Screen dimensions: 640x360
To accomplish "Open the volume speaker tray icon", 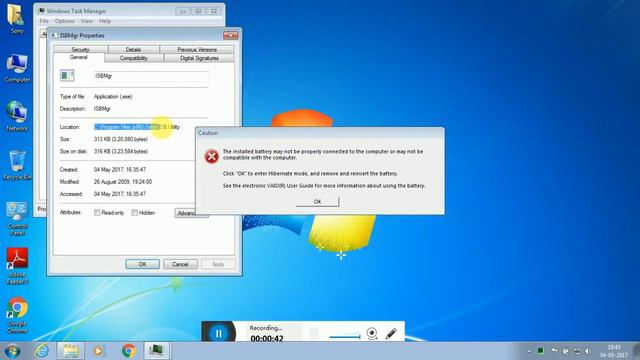I will (587, 351).
